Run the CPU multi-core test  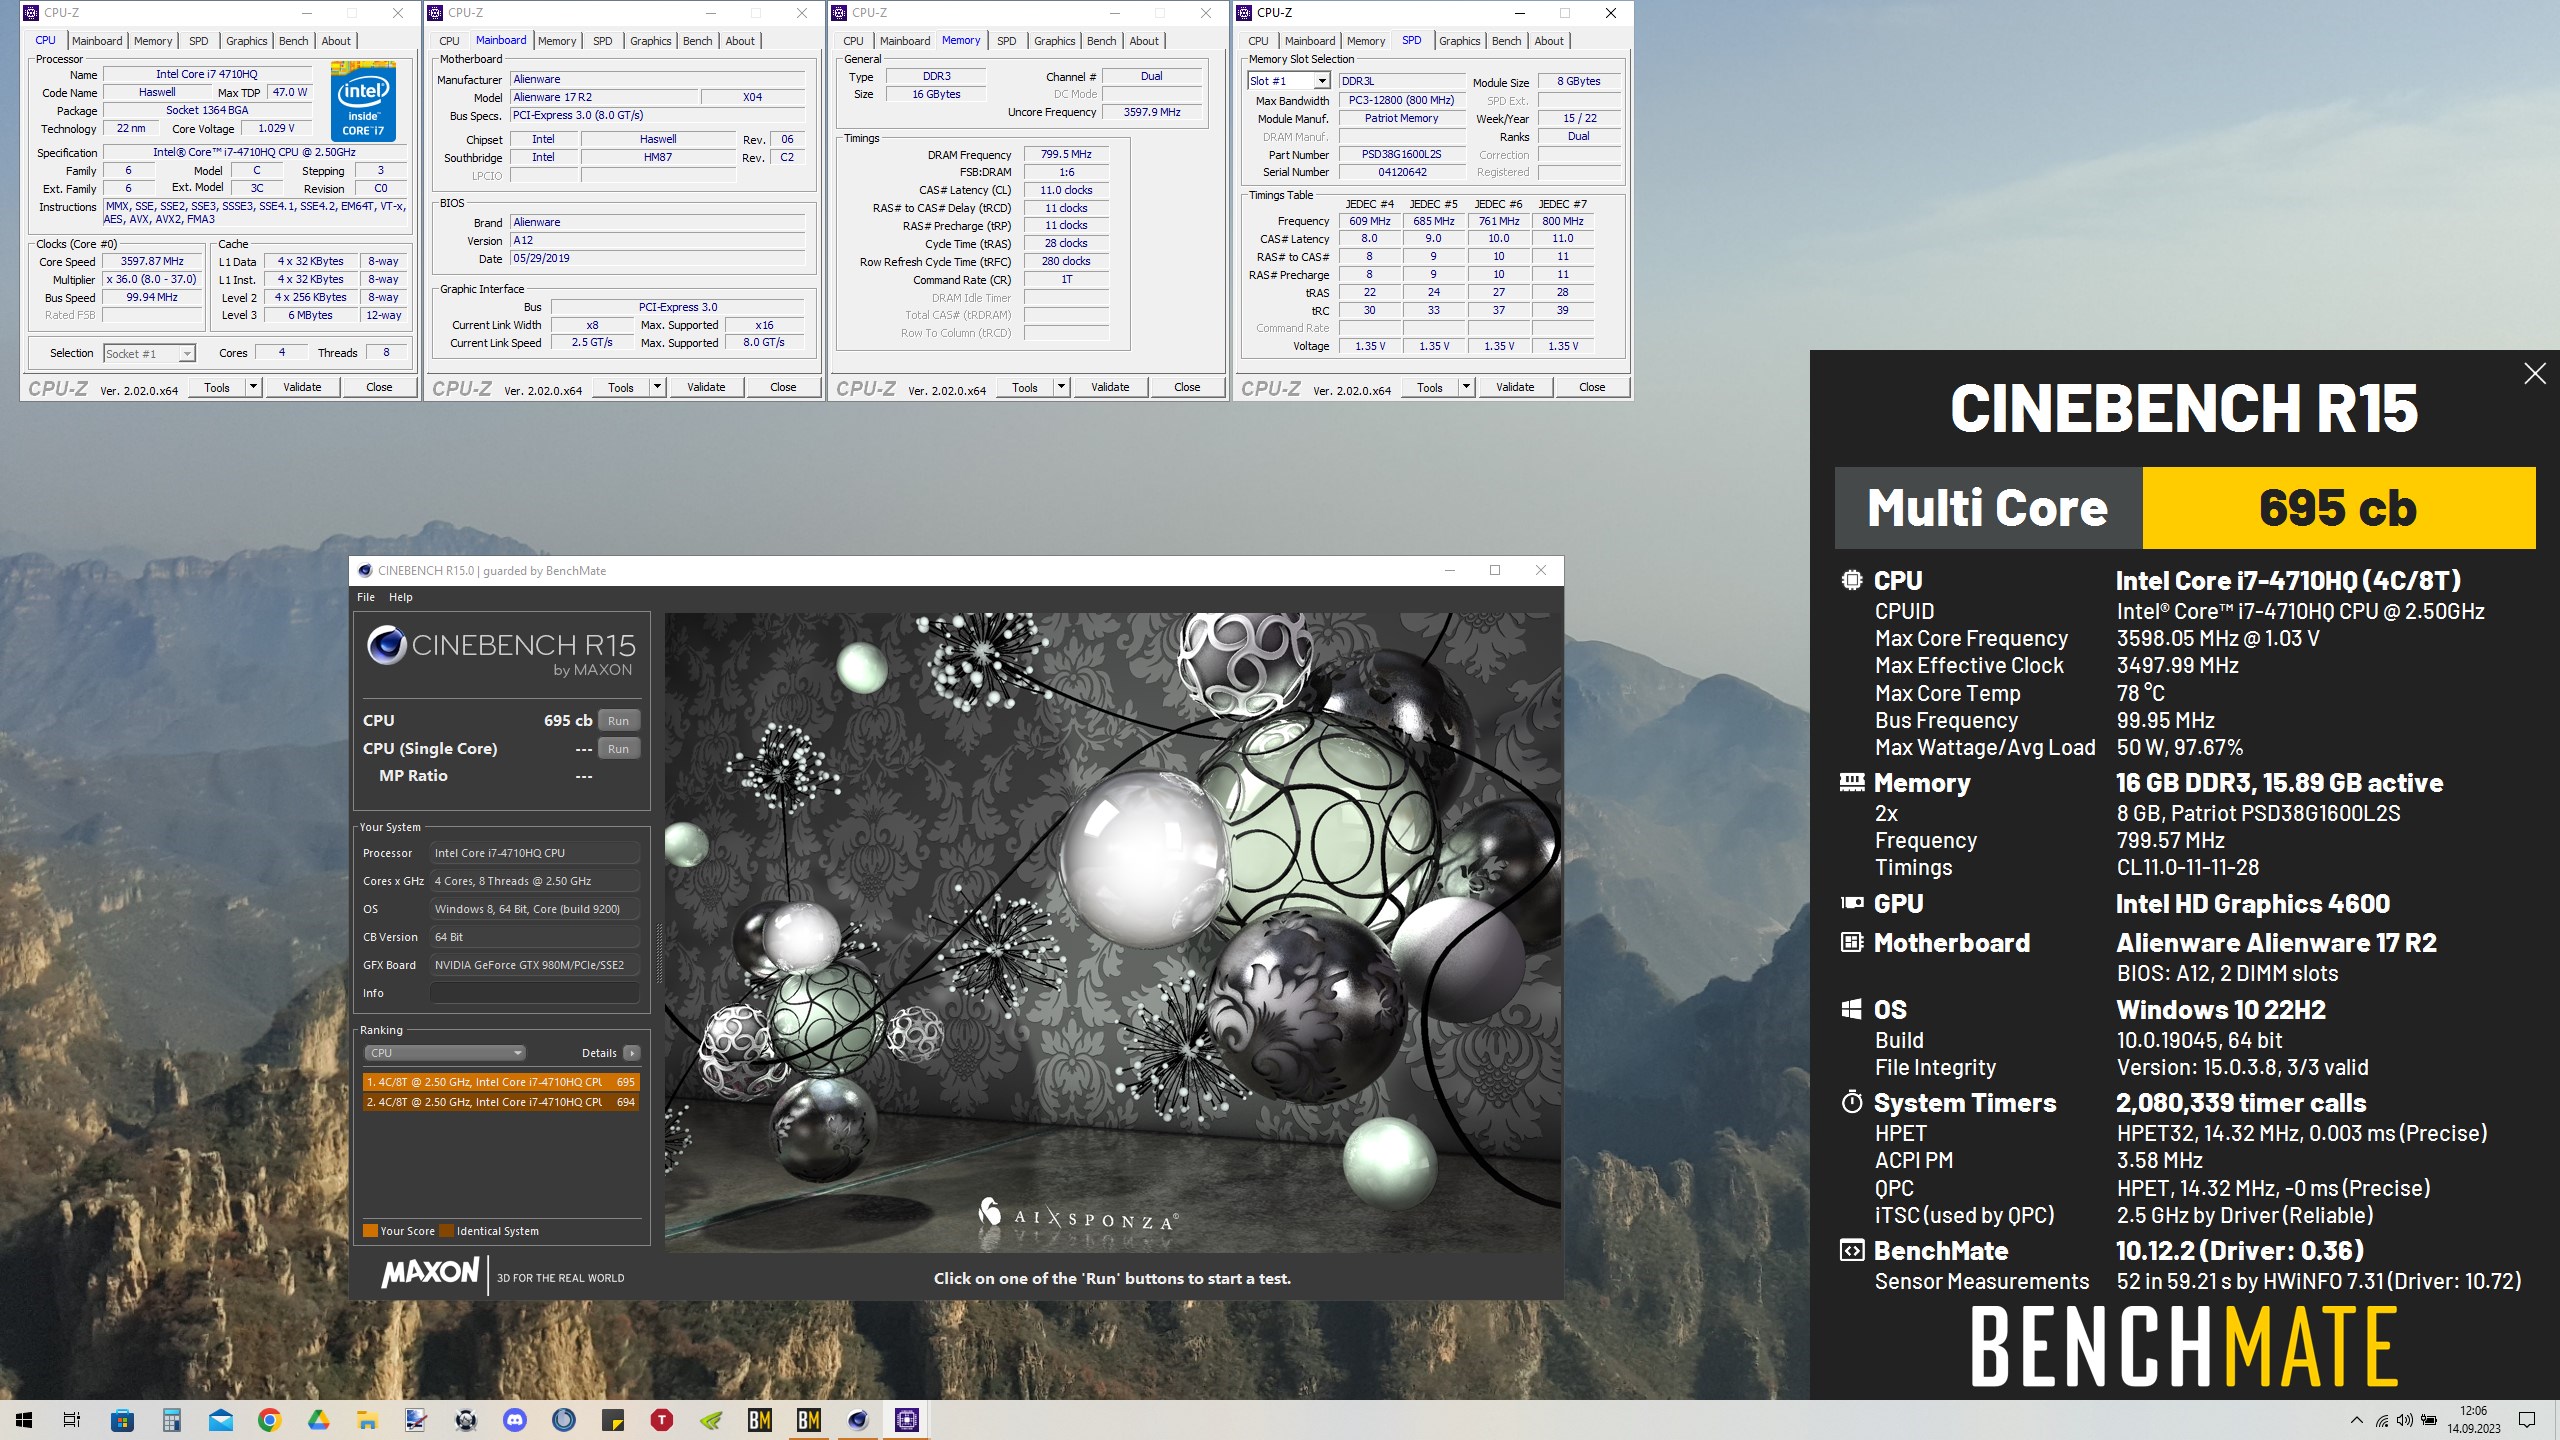click(619, 721)
